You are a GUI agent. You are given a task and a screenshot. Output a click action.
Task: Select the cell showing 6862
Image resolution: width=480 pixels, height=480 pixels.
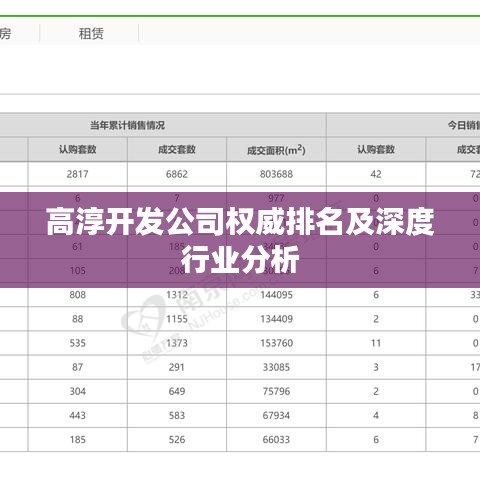click(x=177, y=174)
